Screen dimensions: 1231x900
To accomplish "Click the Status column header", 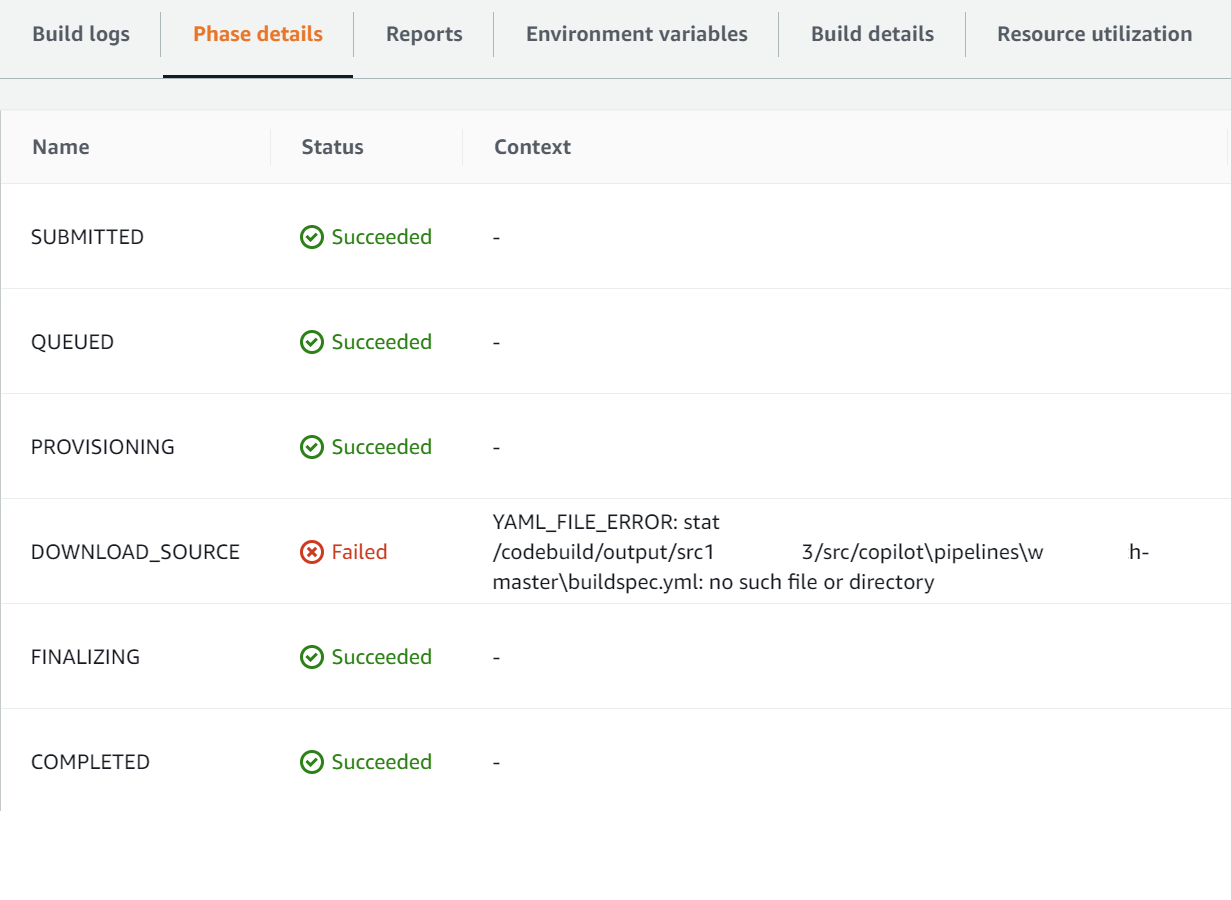I will pyautogui.click(x=332, y=147).
